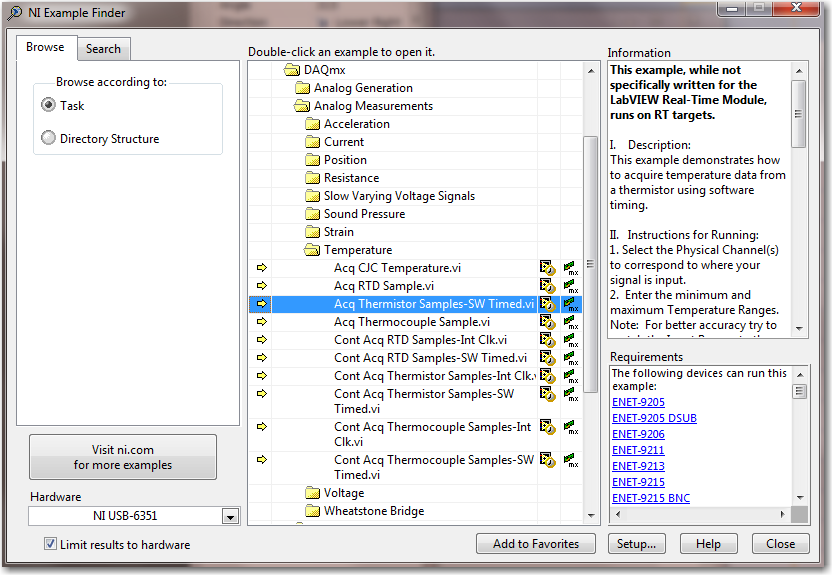Collapse the Analog Measurements folder
Screen dimensions: 832x575
(x=302, y=106)
